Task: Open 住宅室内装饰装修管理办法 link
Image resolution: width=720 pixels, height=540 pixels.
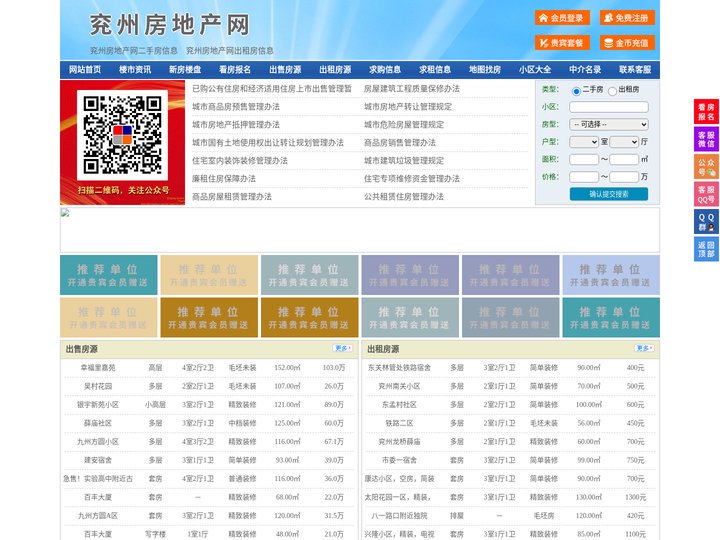Action: coord(240,161)
